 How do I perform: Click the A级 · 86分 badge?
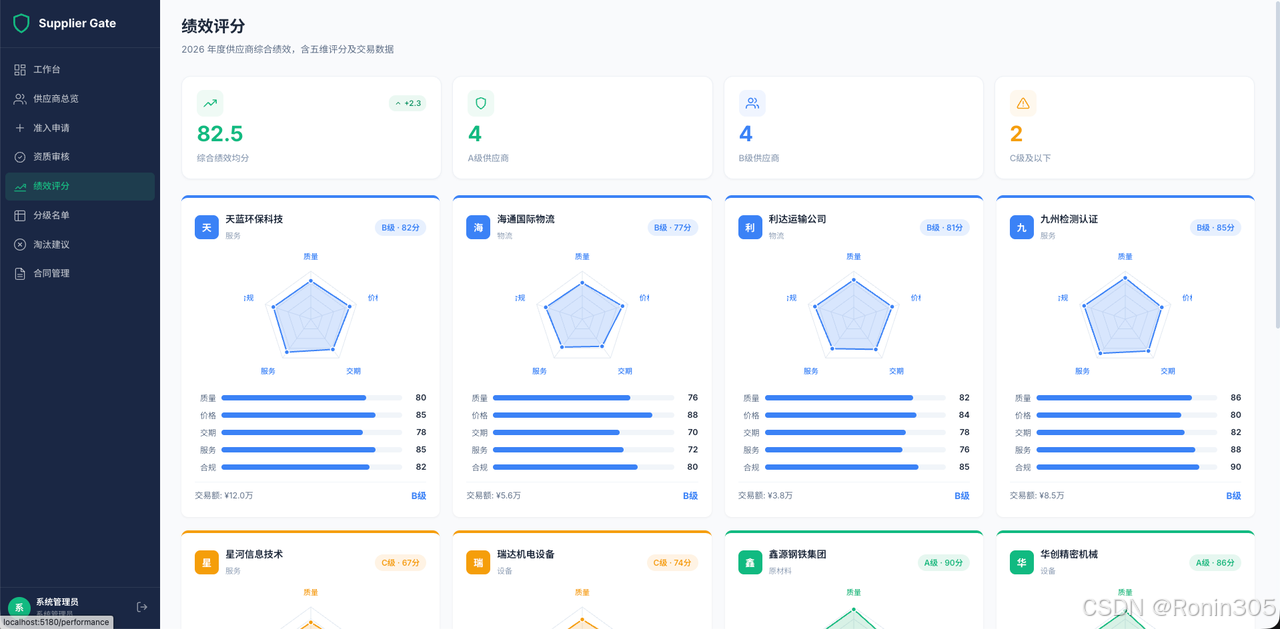tap(1216, 563)
